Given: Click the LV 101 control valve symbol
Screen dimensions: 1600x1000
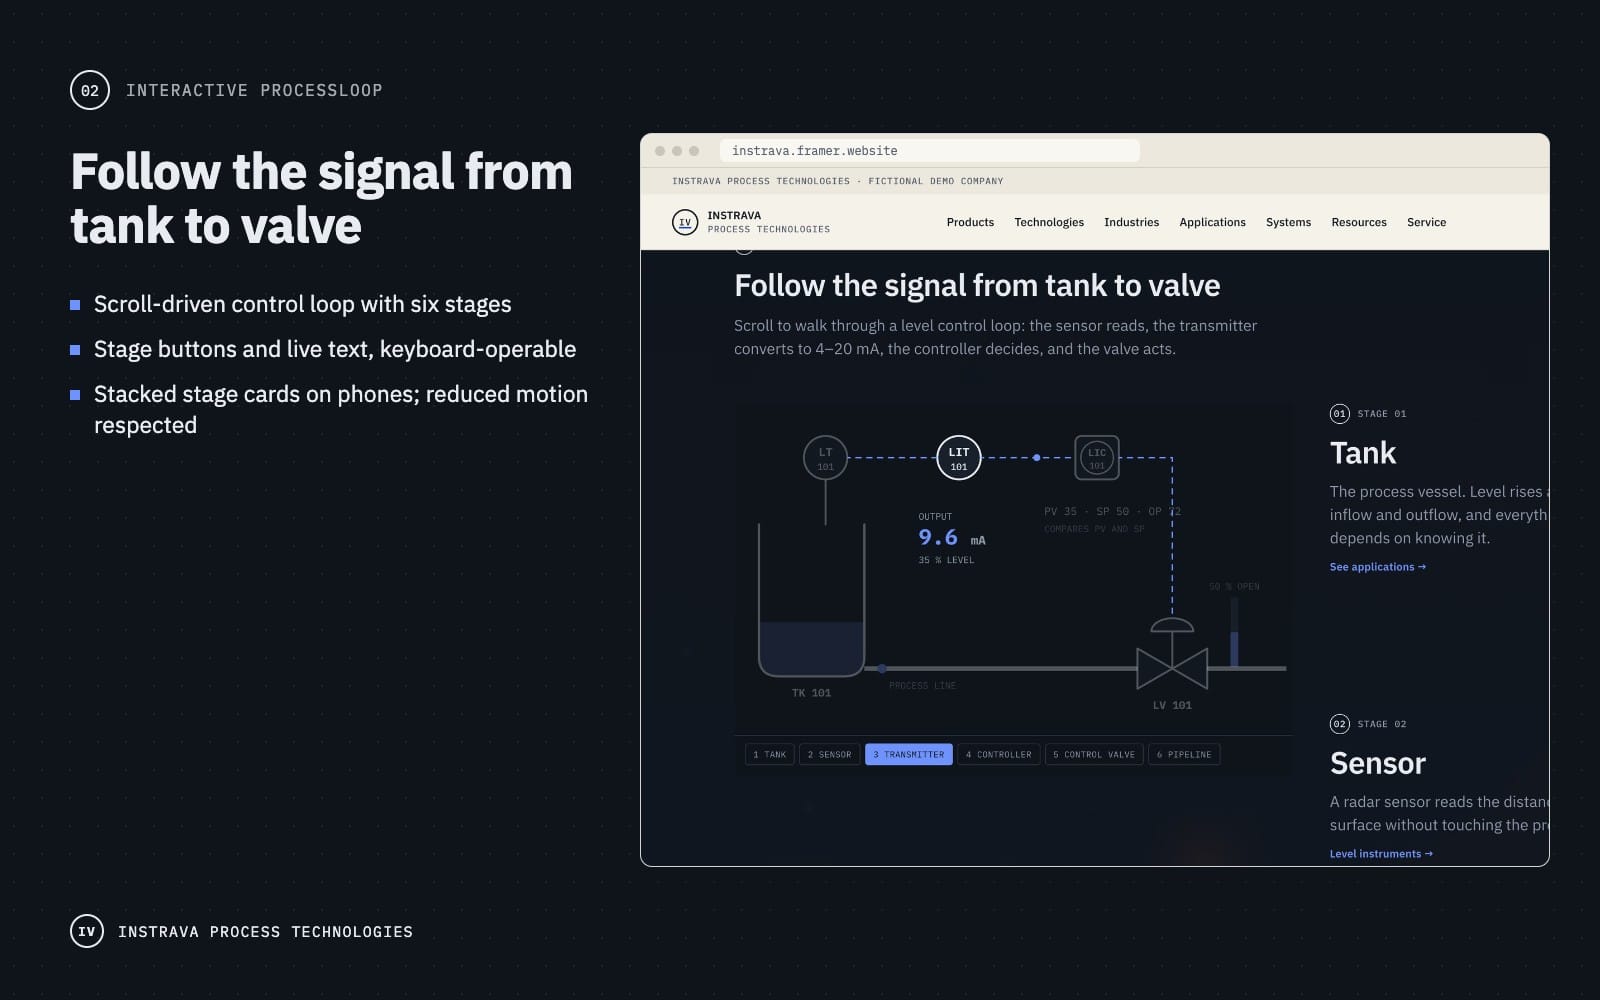Looking at the screenshot, I should tap(1172, 655).
